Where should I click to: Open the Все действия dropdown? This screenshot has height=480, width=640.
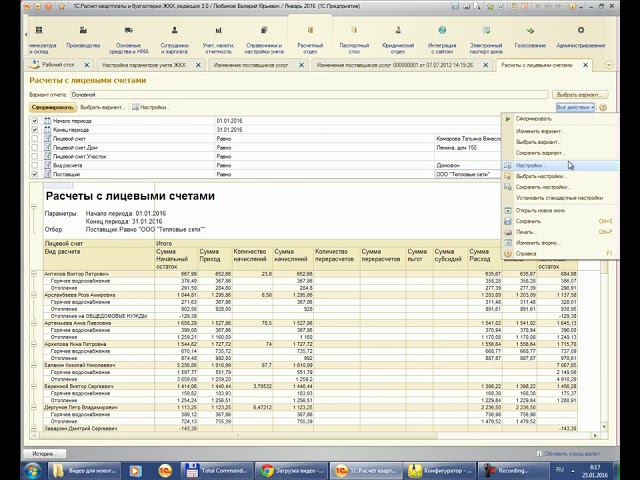click(x=575, y=107)
